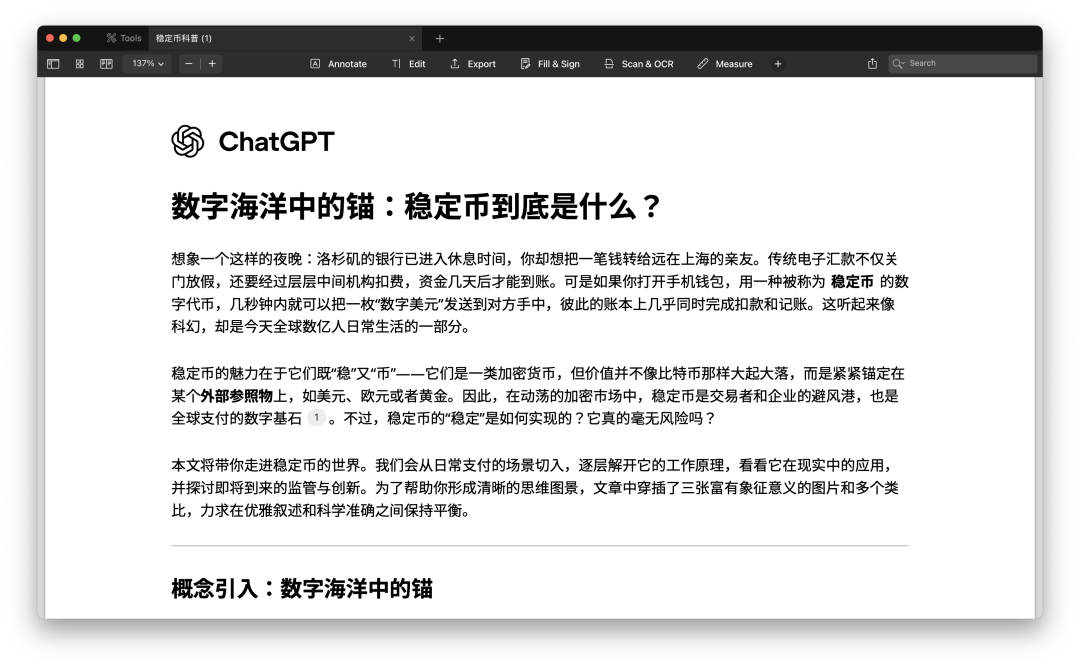Select the Measure tool
The image size is (1080, 668).
click(725, 64)
